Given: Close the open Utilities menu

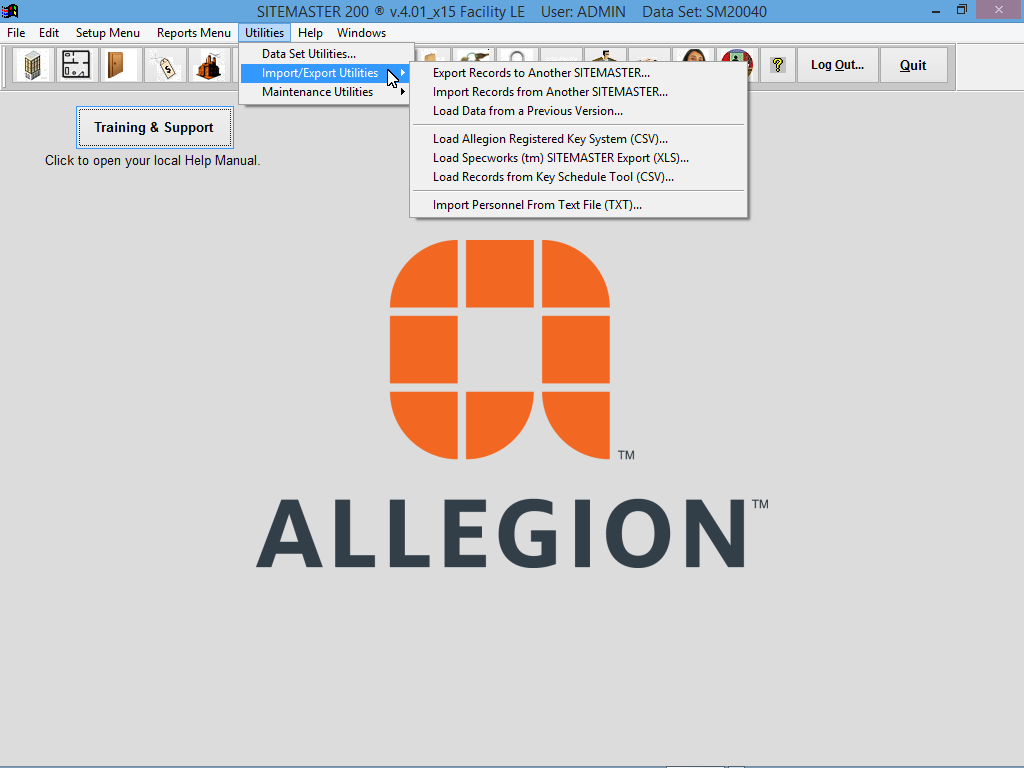Looking at the screenshot, I should [264, 33].
